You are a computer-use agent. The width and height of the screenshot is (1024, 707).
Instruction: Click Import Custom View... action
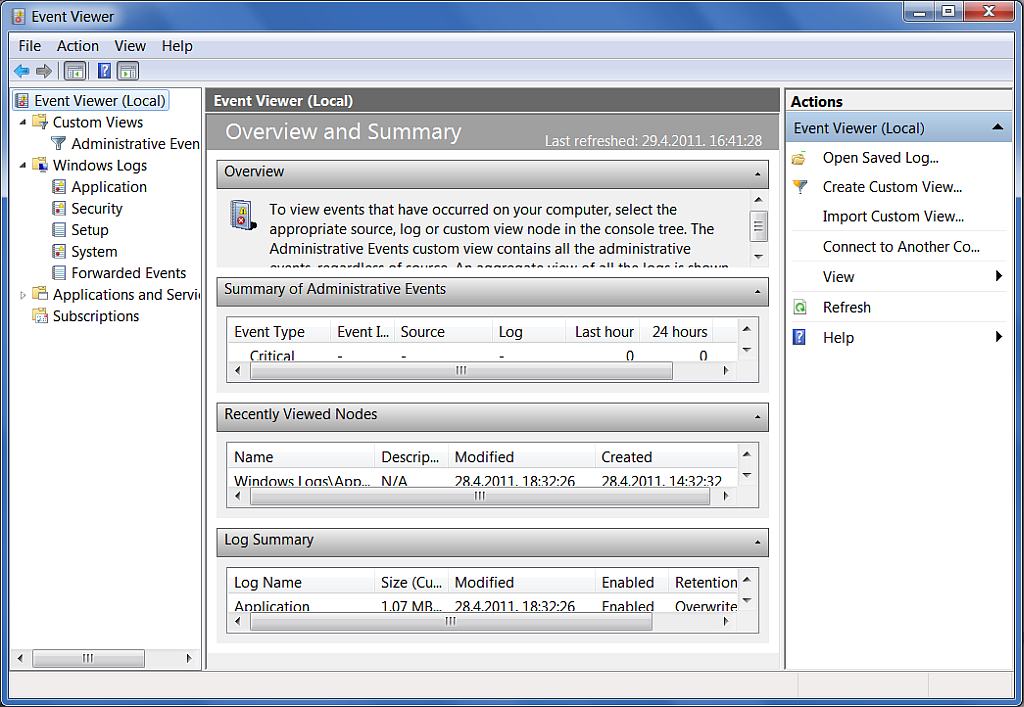(x=893, y=217)
